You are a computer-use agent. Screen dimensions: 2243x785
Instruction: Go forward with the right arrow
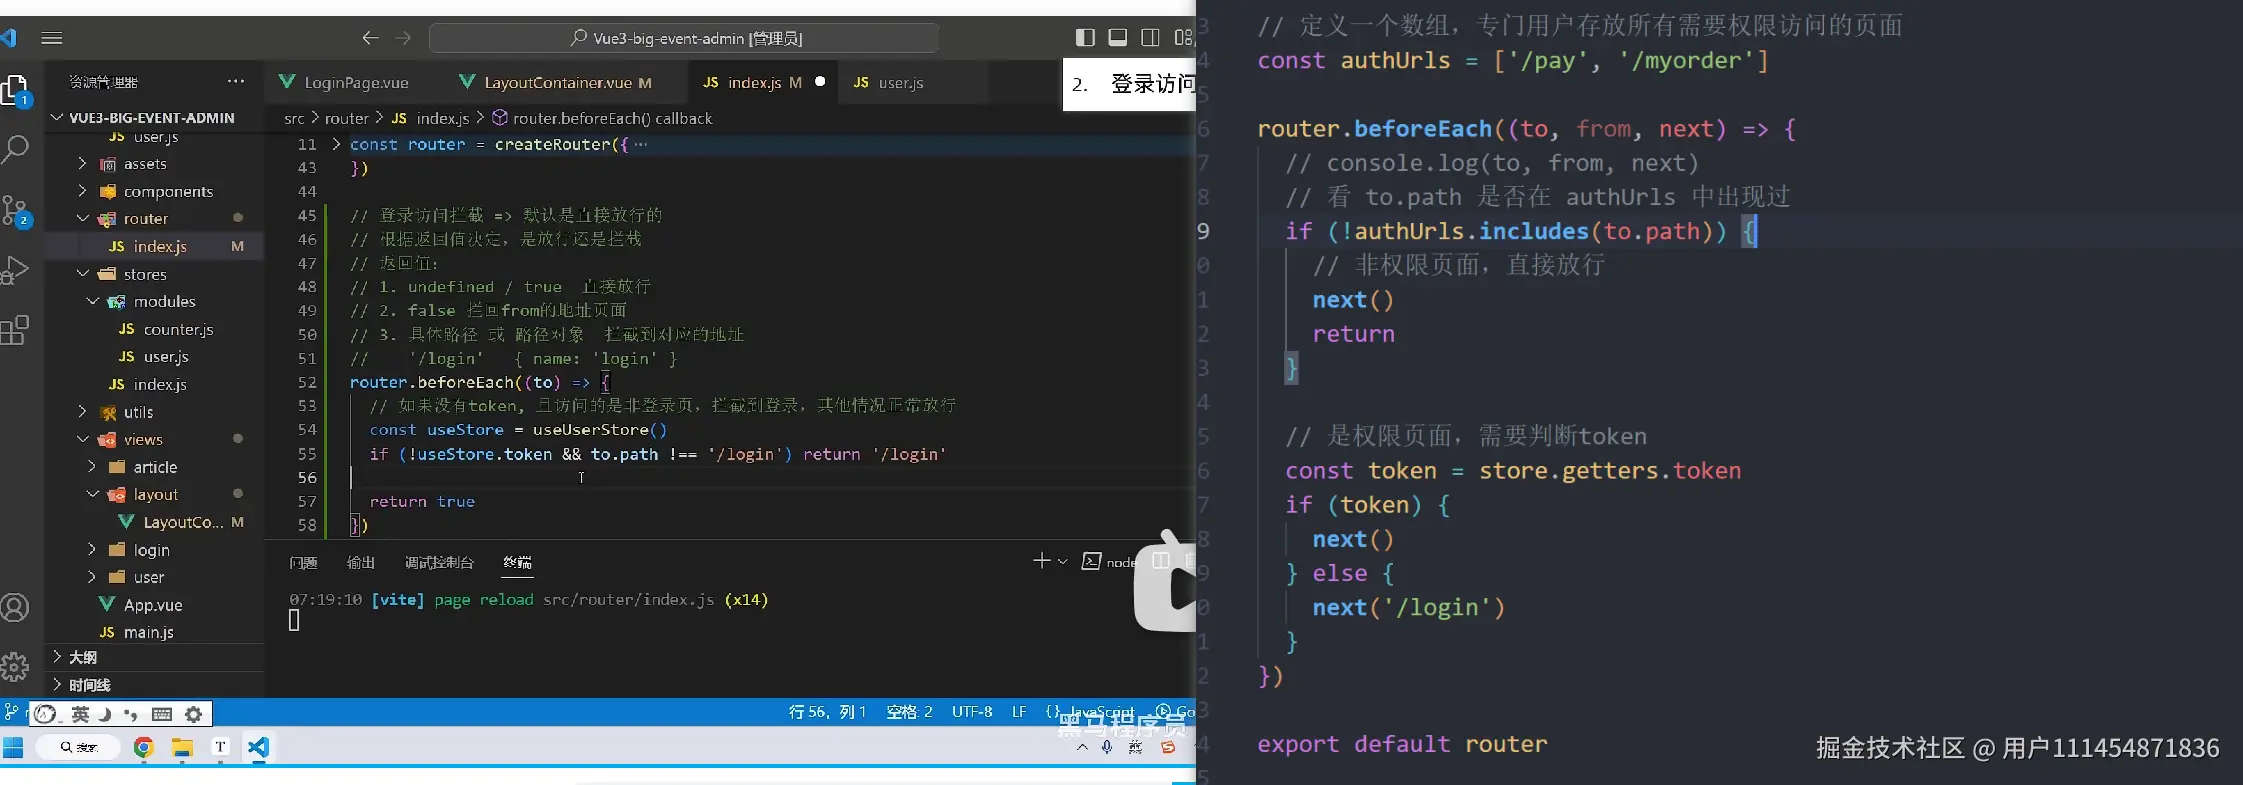click(x=403, y=38)
